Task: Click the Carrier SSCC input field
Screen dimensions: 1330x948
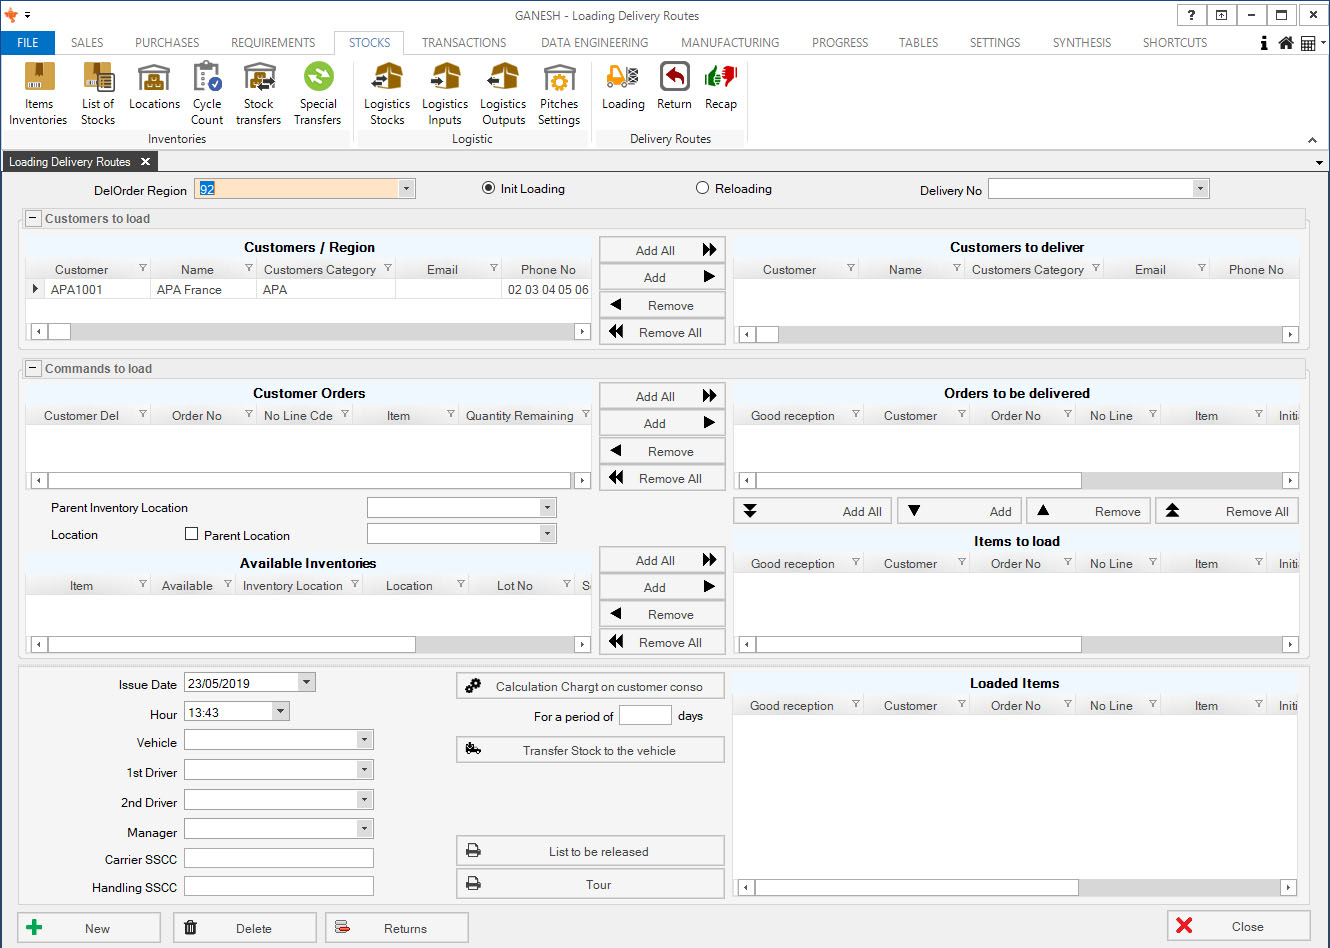Action: (x=279, y=858)
